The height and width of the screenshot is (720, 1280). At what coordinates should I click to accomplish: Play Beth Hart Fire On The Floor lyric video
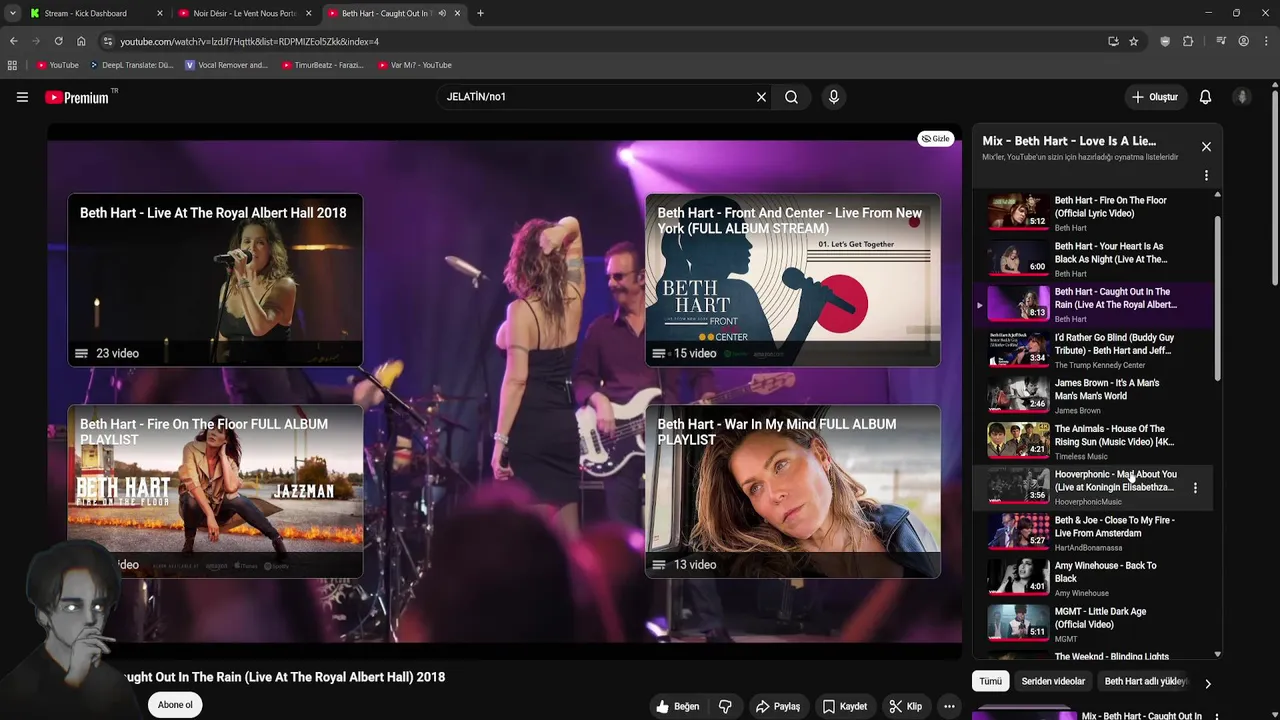pyautogui.click(x=1092, y=213)
